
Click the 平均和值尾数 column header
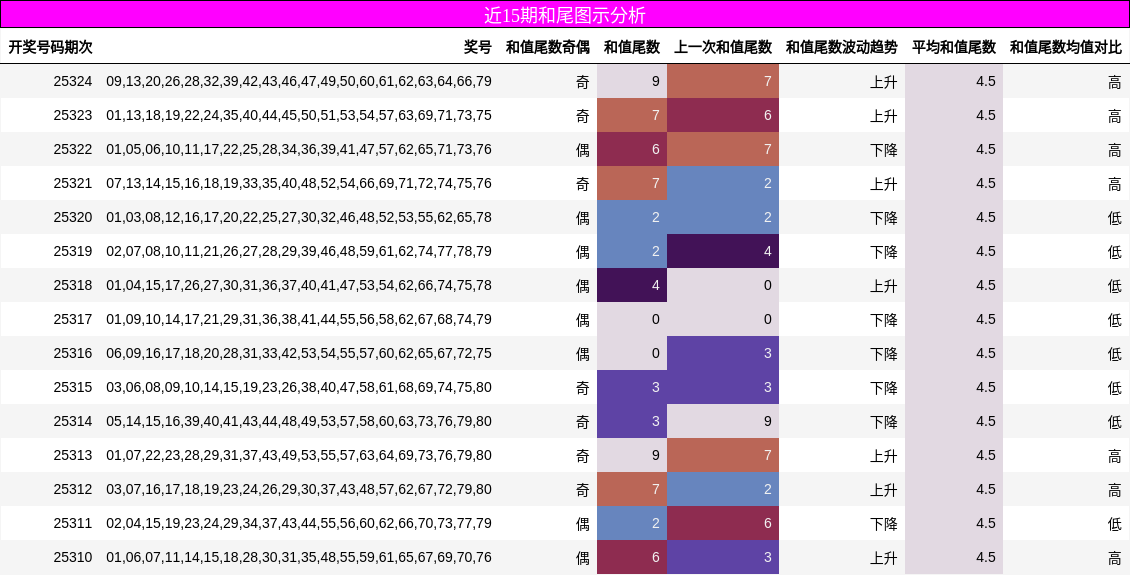point(953,47)
